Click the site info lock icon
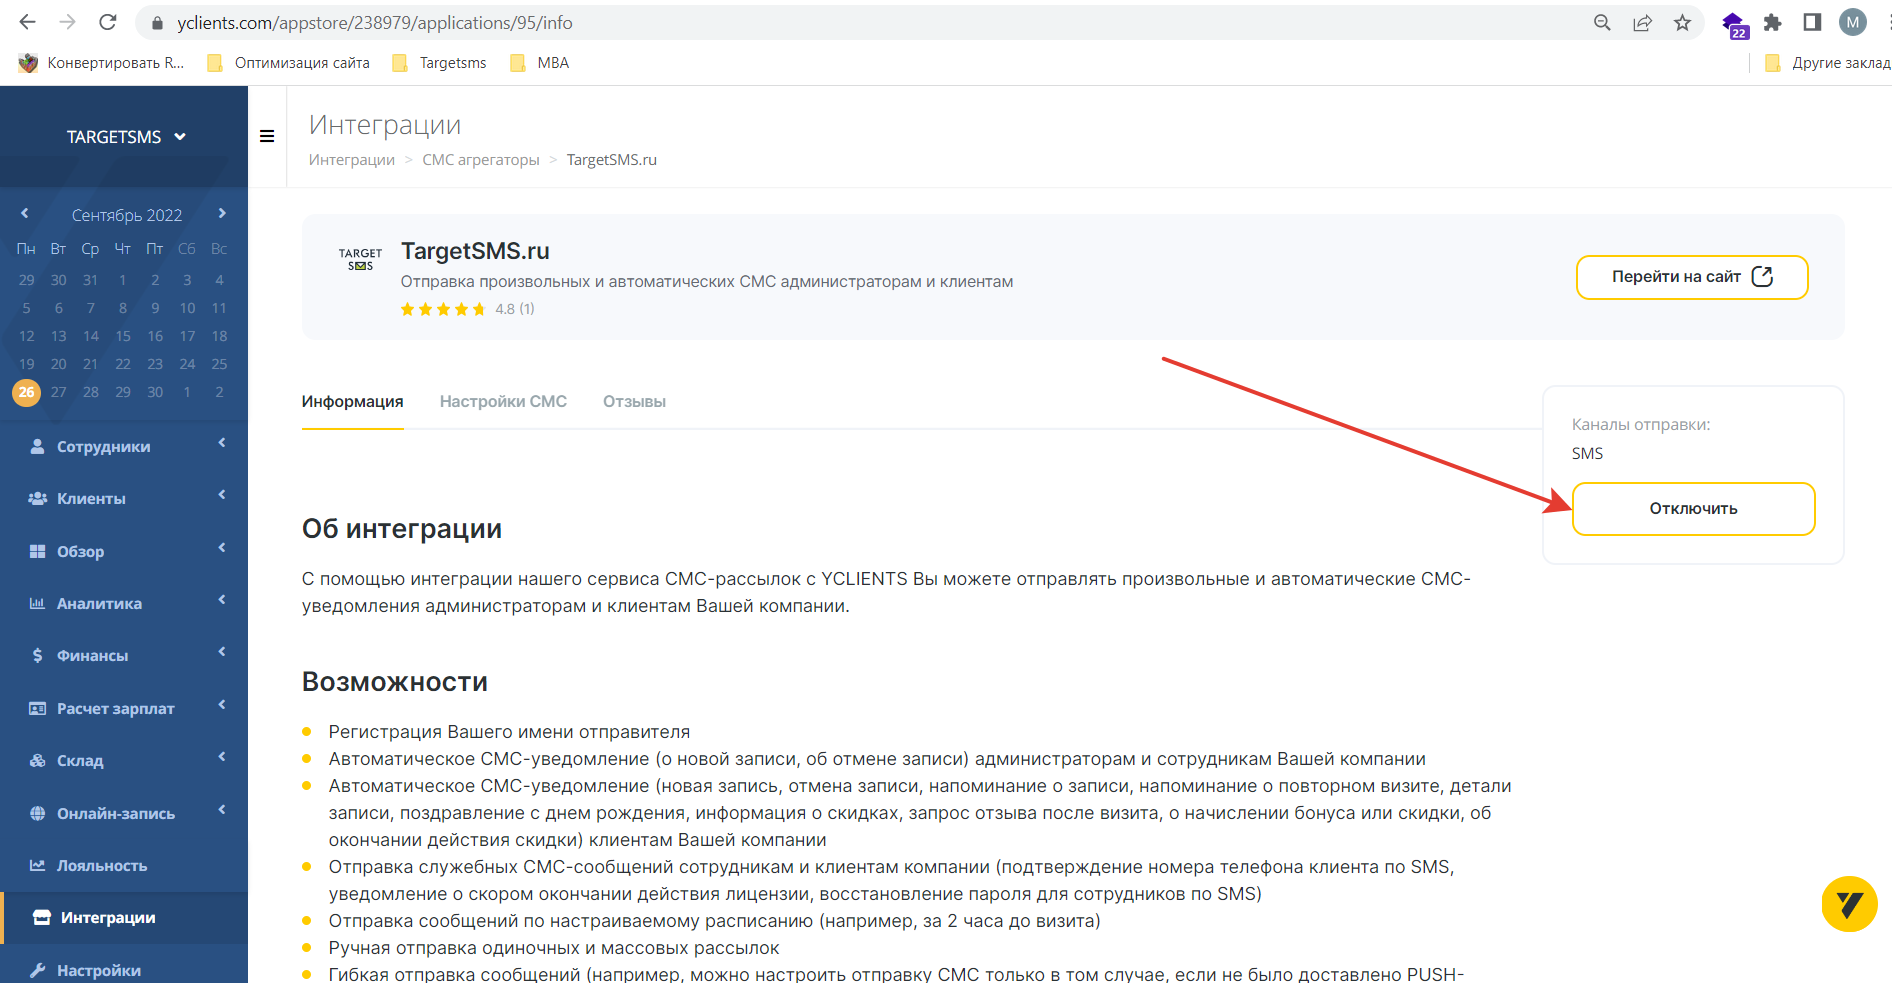Screen dimensions: 1892x983 pyautogui.click(x=156, y=23)
